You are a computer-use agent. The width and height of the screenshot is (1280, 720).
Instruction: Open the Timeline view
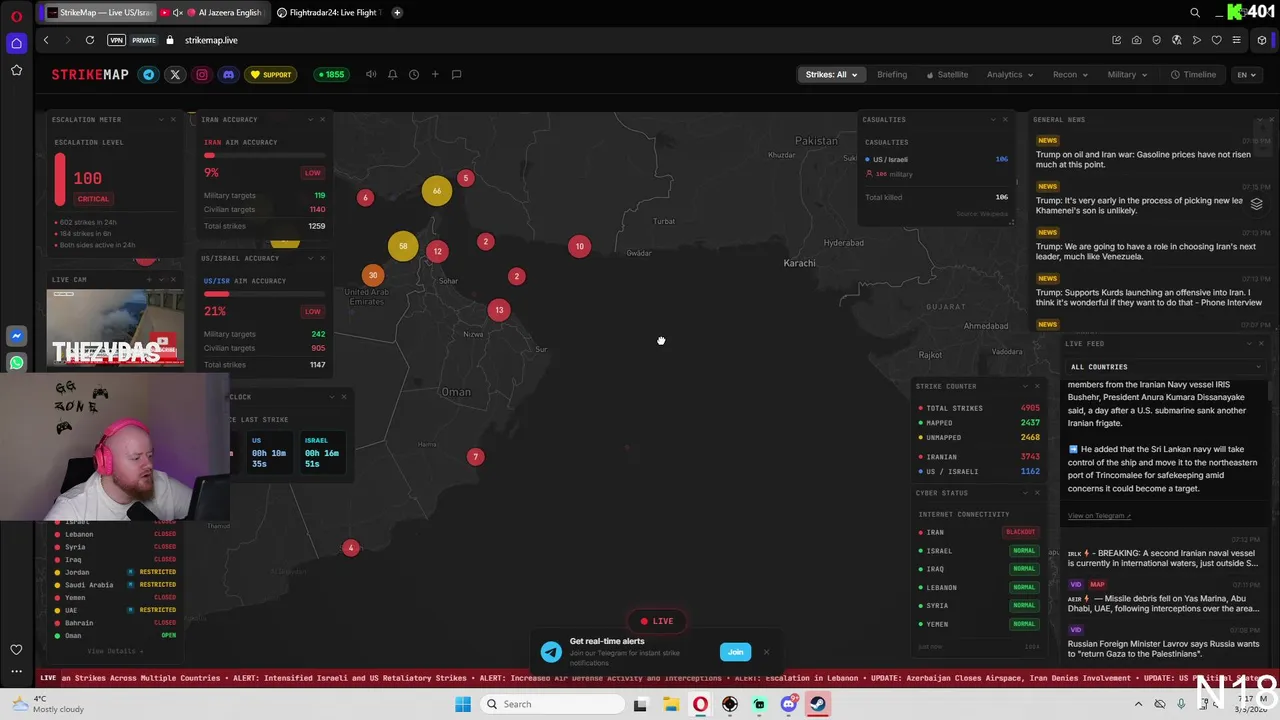[x=1194, y=74]
